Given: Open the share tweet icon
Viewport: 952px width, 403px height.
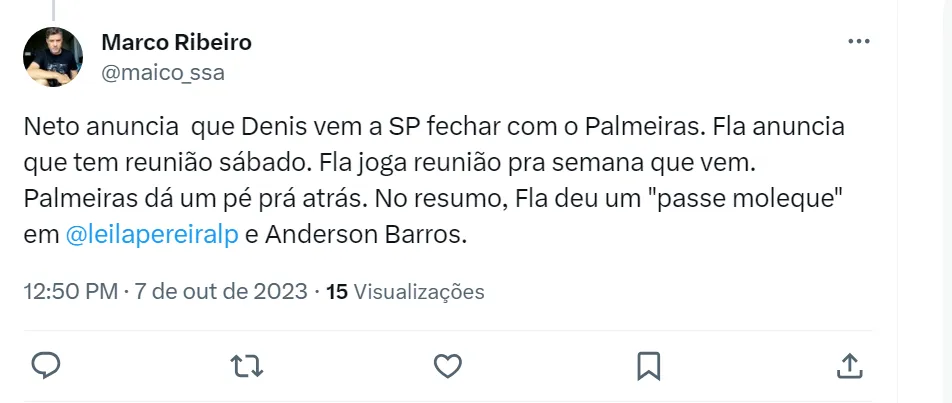Looking at the screenshot, I should (x=848, y=364).
